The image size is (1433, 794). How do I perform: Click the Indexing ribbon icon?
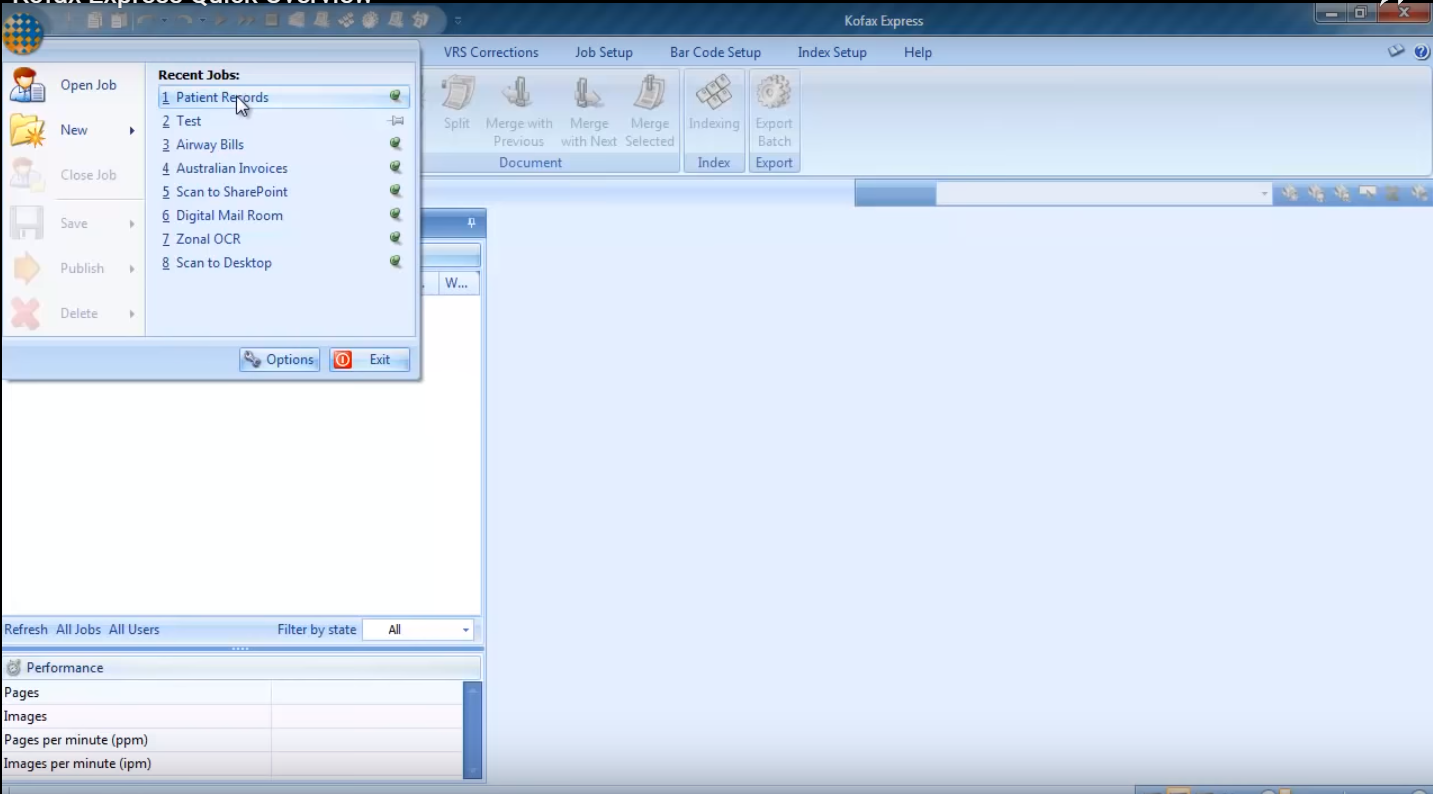713,95
